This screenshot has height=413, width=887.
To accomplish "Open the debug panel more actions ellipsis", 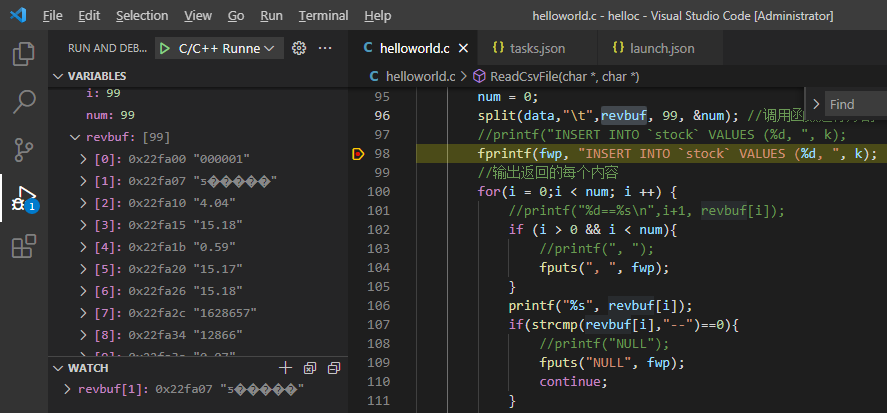I will pos(324,48).
